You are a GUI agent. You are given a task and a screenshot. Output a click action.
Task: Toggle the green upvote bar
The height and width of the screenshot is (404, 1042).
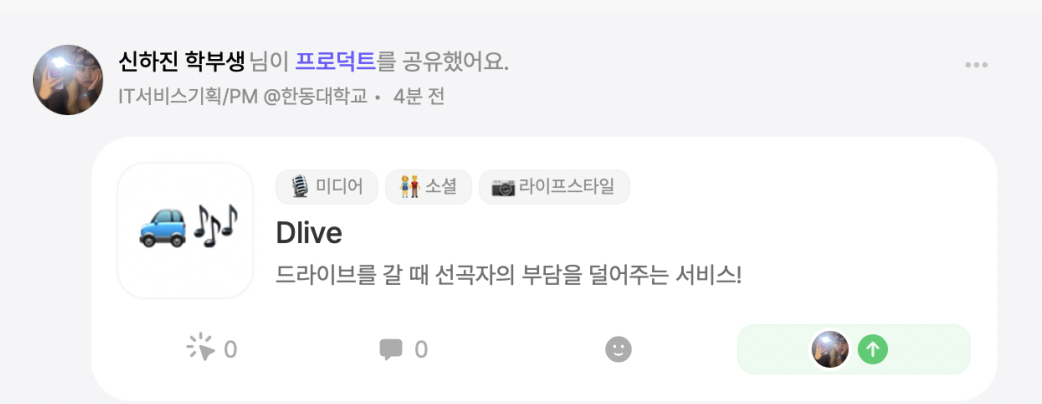[854, 350]
